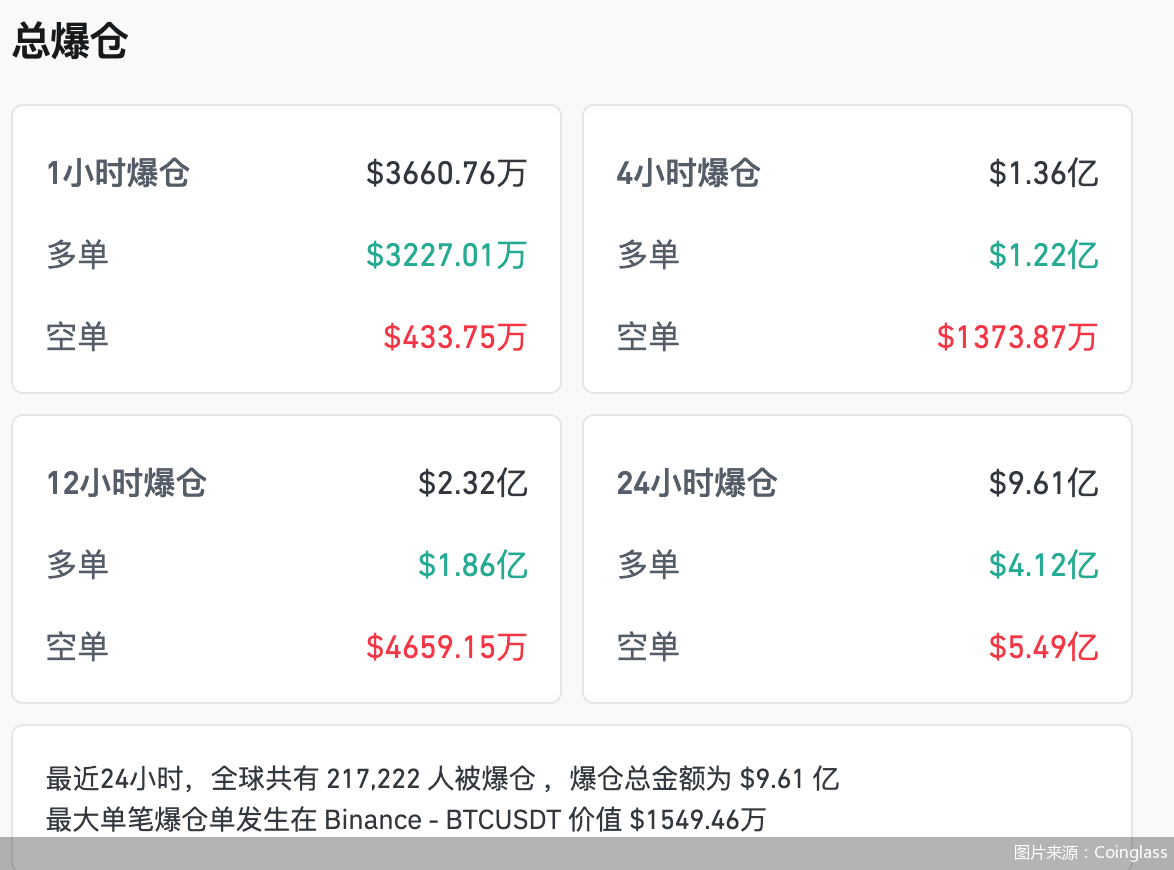The image size is (1174, 870).
Task: Click the Coinglass image source credit
Action: [1090, 852]
